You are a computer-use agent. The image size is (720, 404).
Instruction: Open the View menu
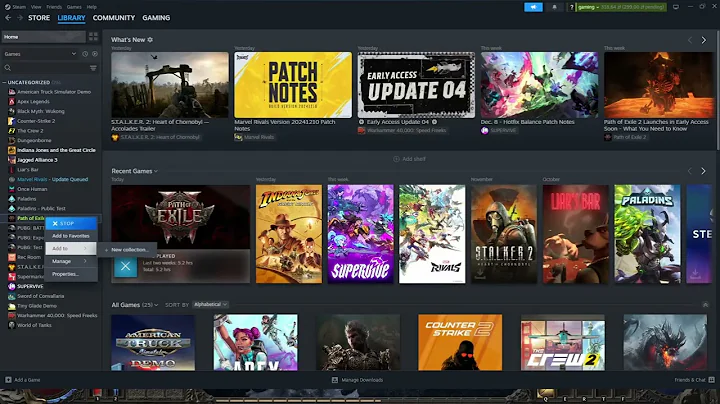click(36, 7)
